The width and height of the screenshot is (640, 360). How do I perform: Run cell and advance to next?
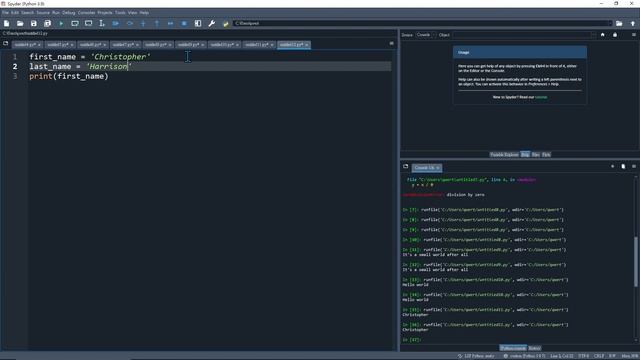tap(89, 24)
